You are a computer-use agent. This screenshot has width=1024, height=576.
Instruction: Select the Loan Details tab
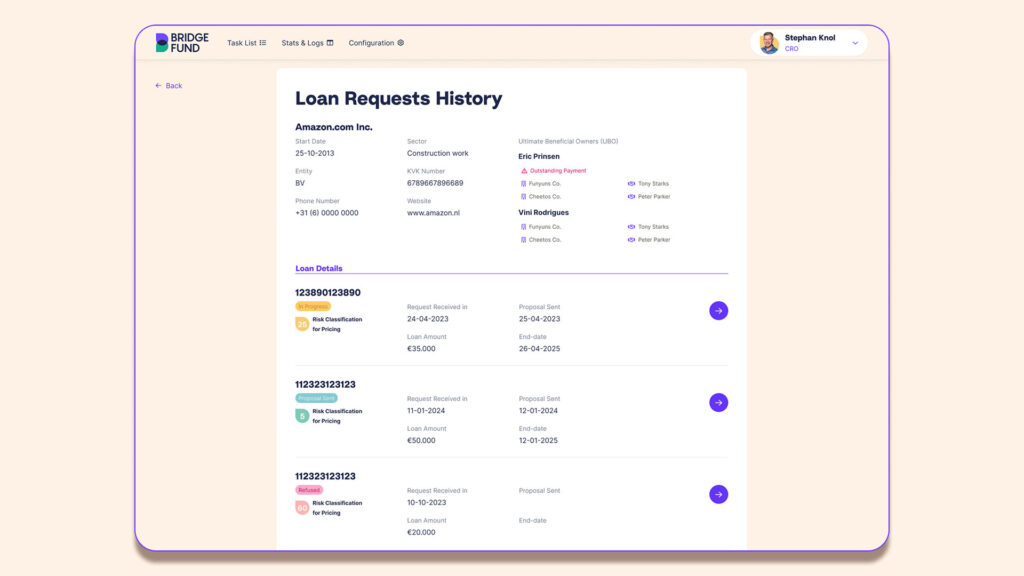[319, 268]
